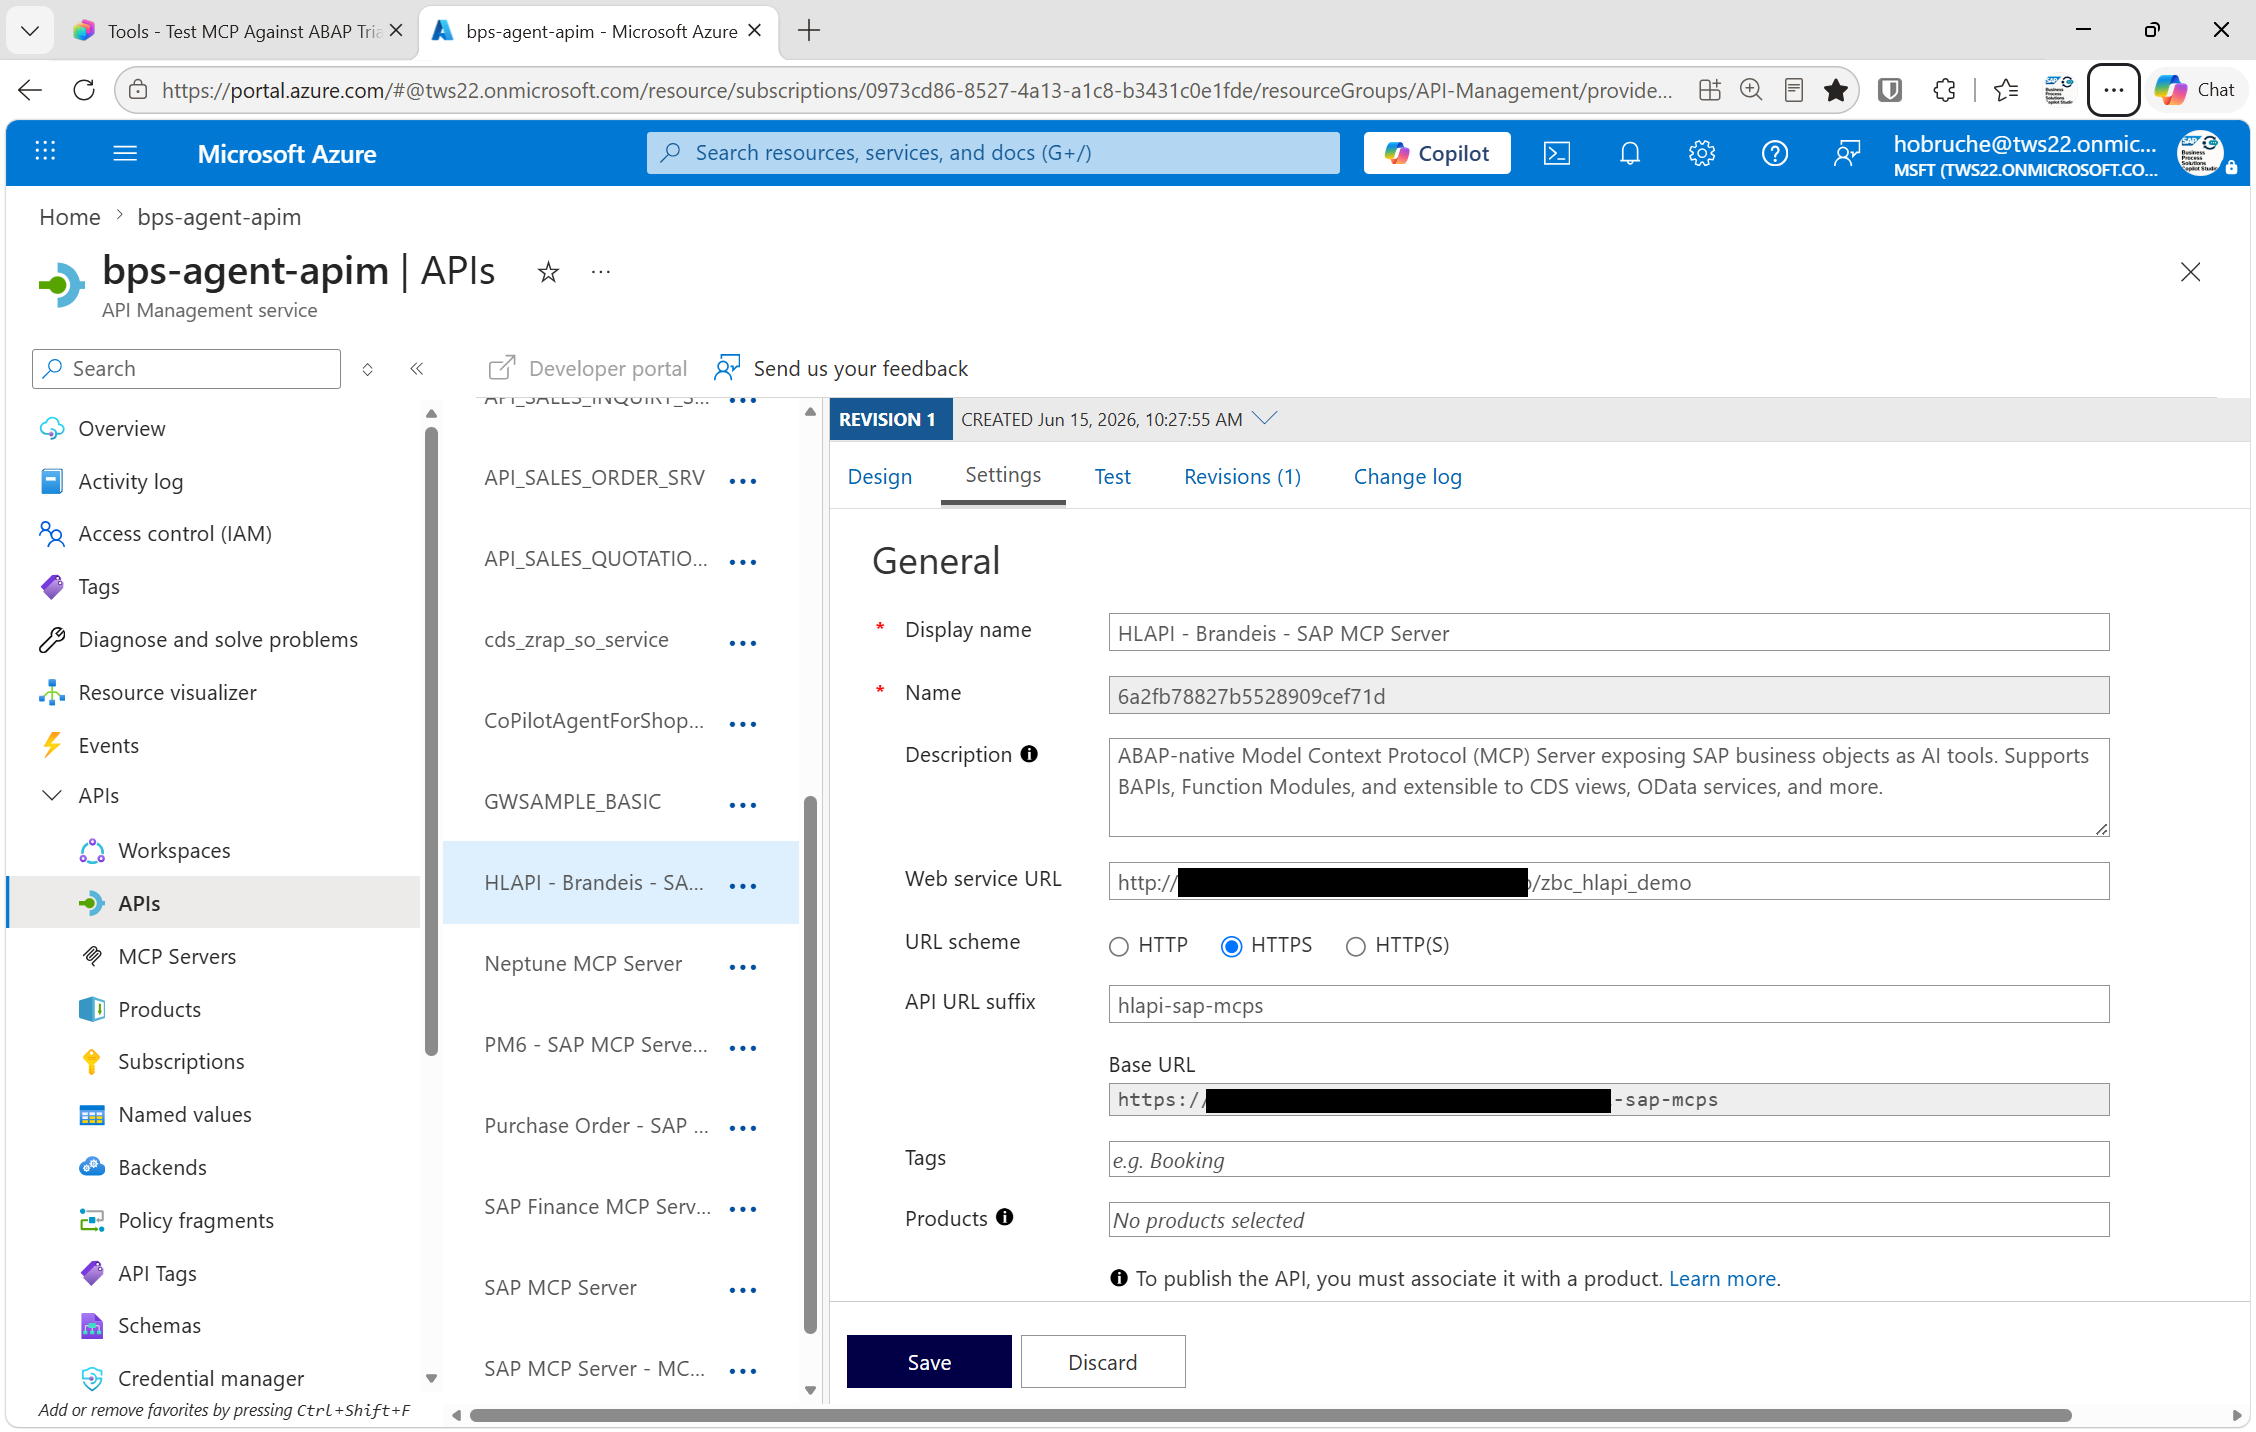Image resolution: width=2256 pixels, height=1432 pixels.
Task: Click the Discard button
Action: (1103, 1361)
